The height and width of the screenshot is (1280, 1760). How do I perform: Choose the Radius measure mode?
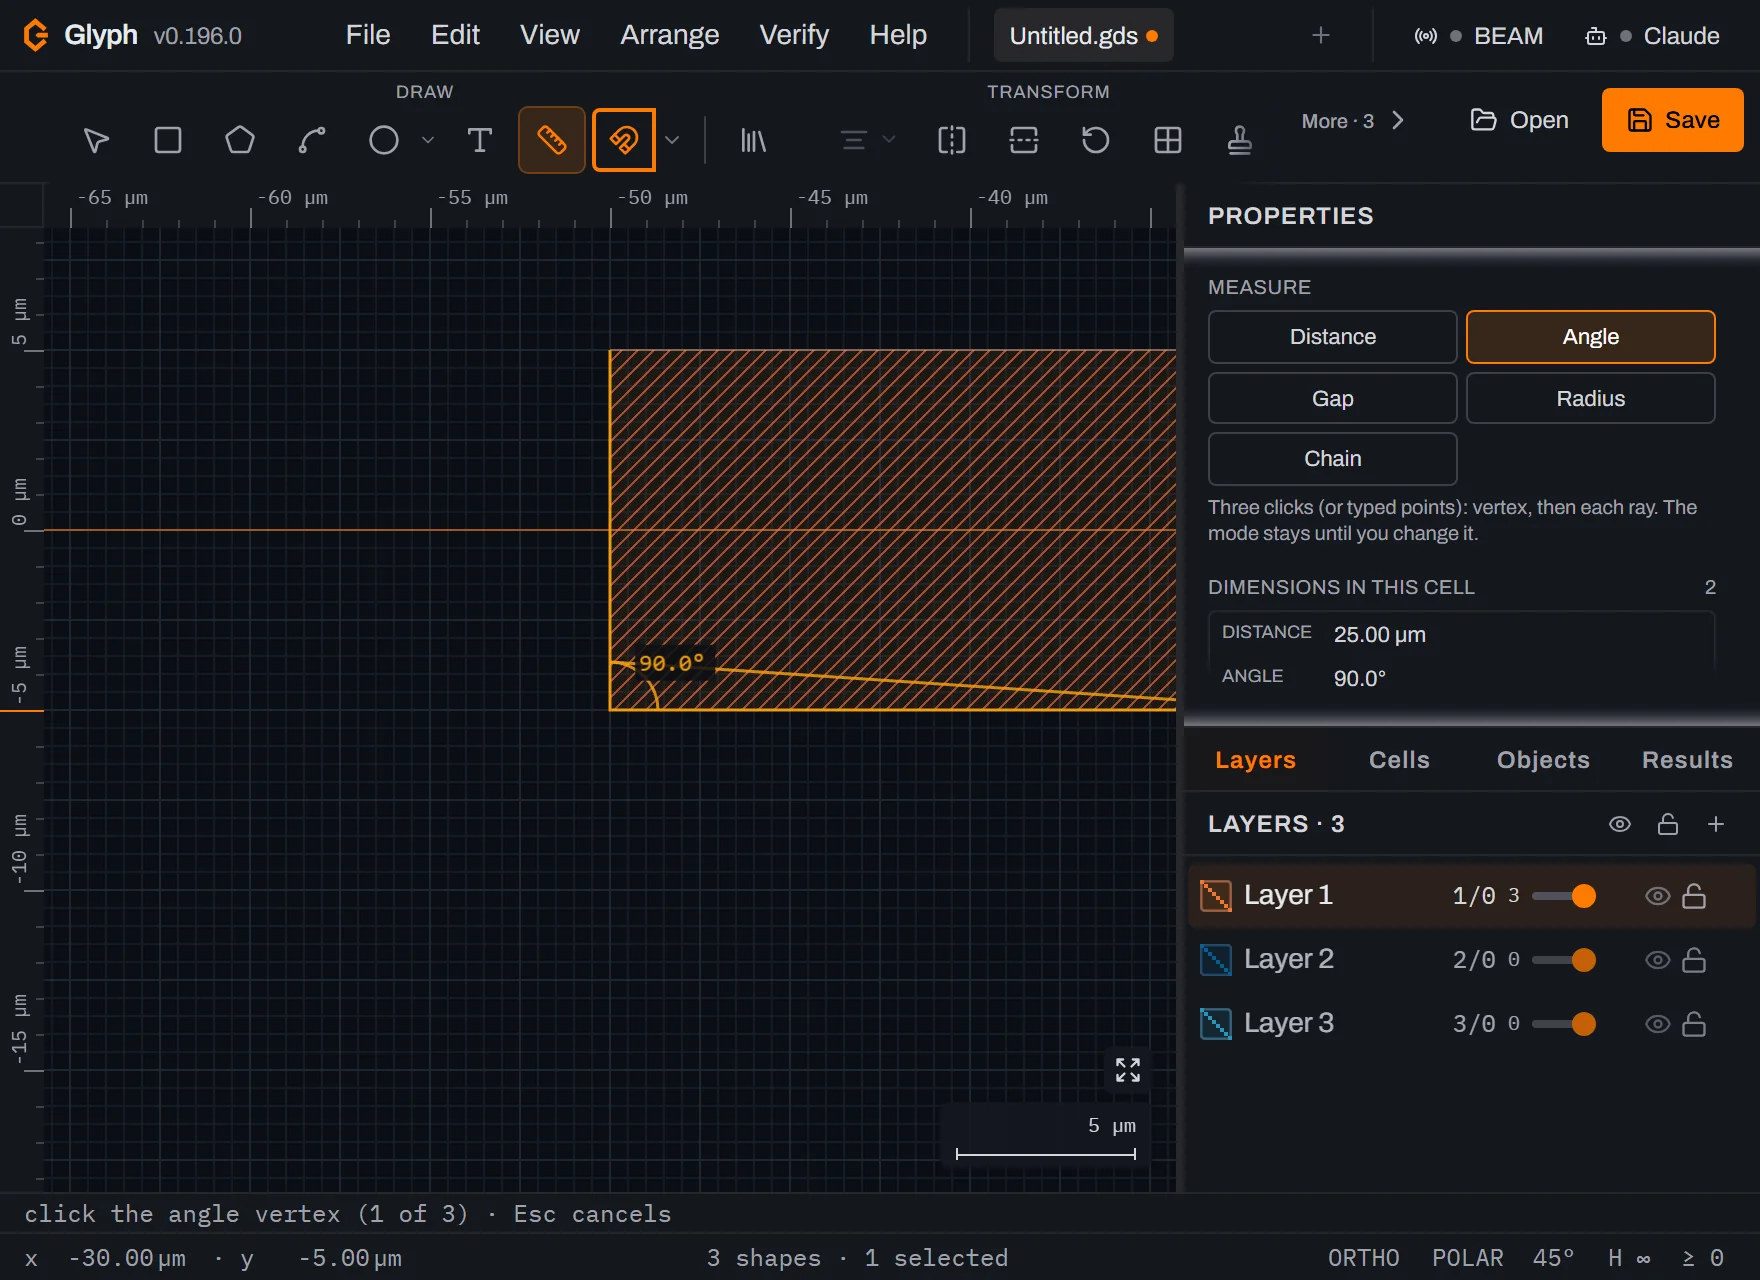click(x=1590, y=398)
